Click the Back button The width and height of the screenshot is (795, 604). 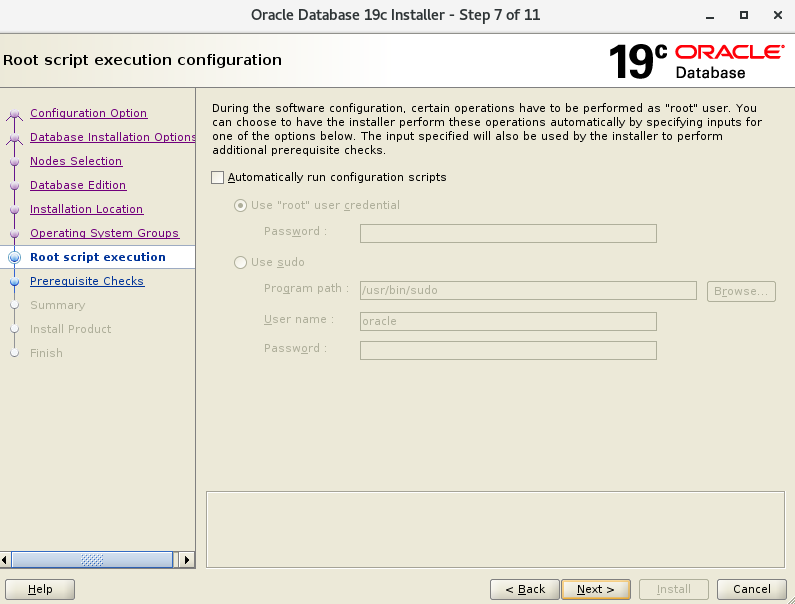tap(524, 589)
